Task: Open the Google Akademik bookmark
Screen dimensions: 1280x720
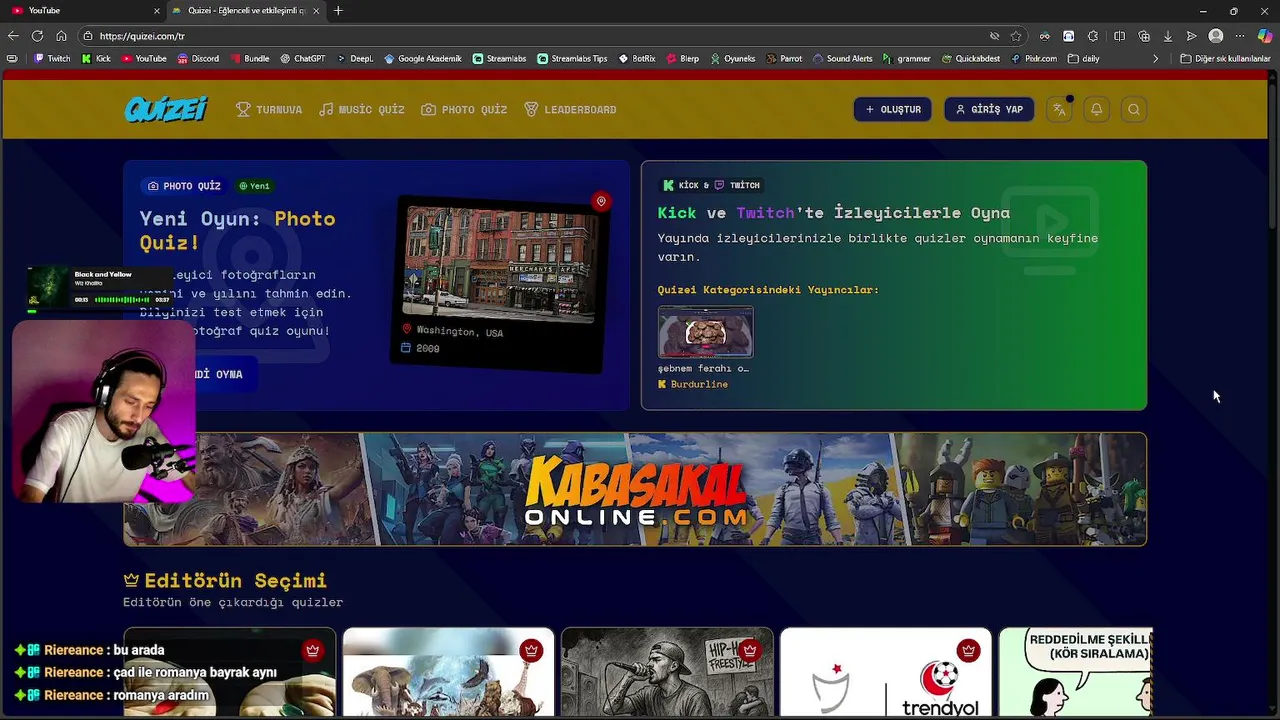Action: click(x=423, y=59)
